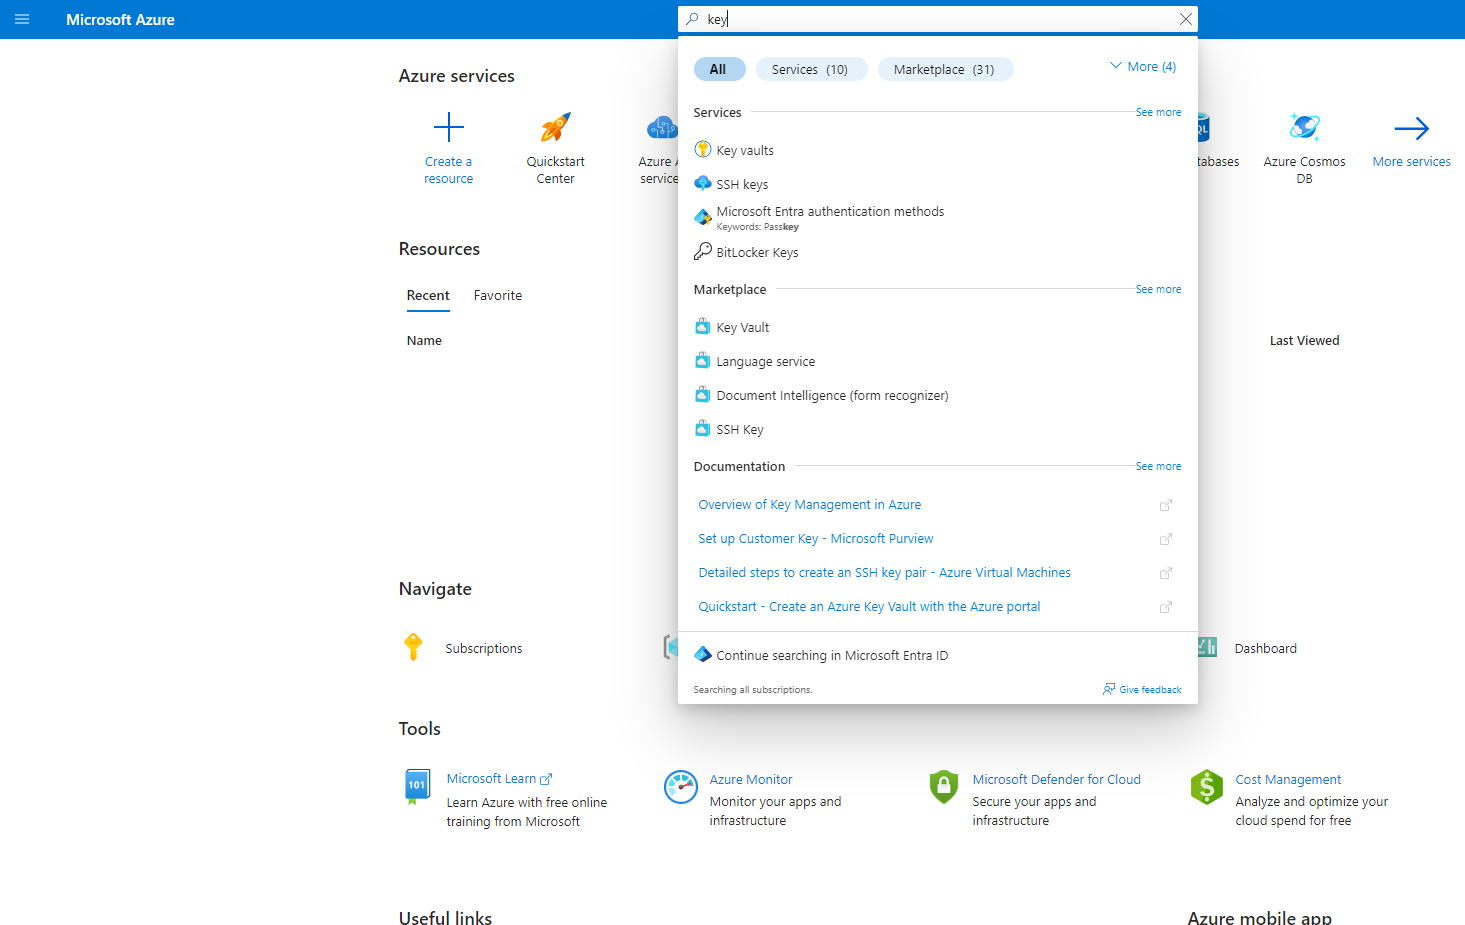Click the BitLocker Keys key icon
Viewport: 1465px width, 925px height.
click(x=703, y=252)
